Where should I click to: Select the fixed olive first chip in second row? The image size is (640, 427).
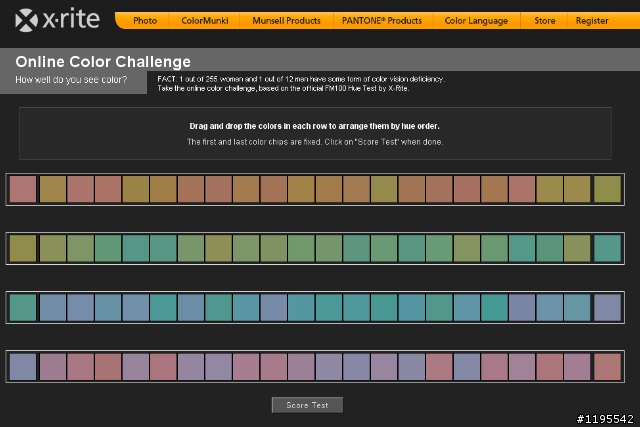pyautogui.click(x=23, y=248)
